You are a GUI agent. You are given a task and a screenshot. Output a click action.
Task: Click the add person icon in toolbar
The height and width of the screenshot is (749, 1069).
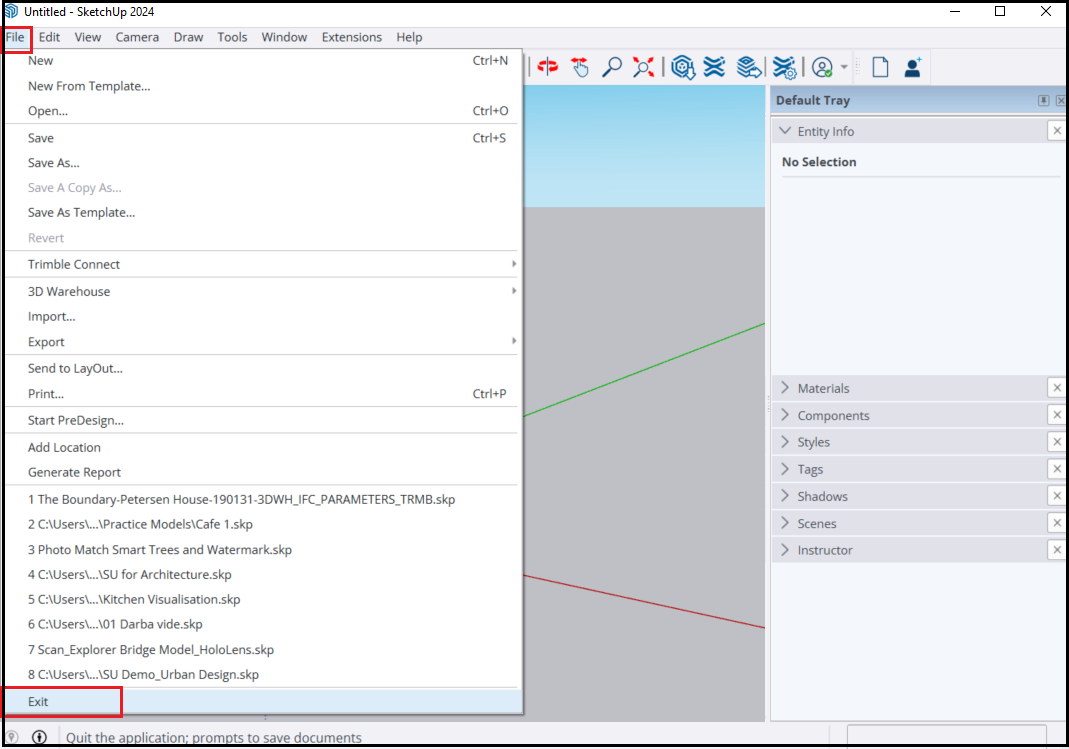point(912,67)
